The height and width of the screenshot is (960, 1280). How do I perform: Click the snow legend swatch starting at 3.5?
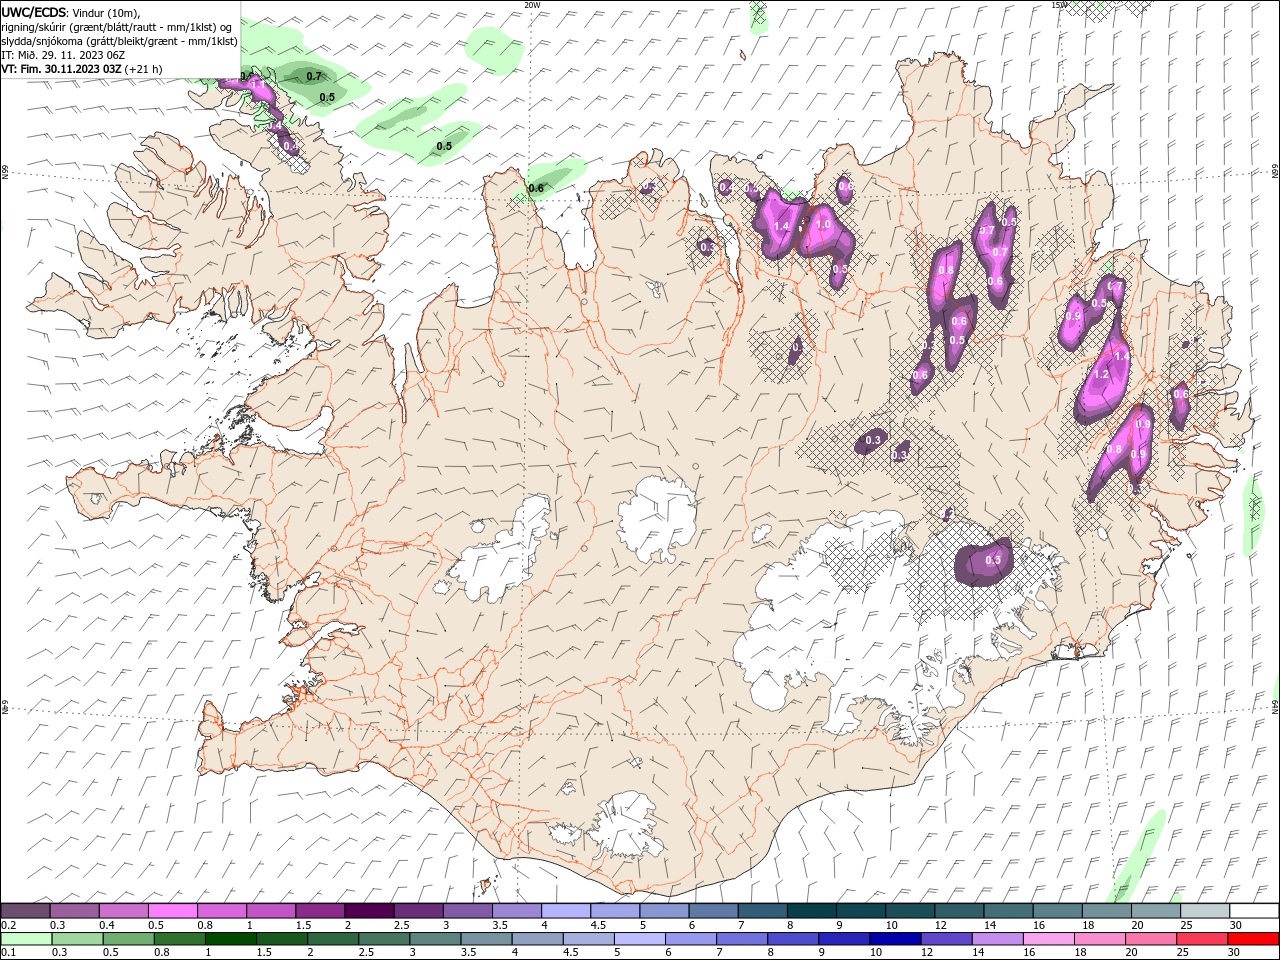pyautogui.click(x=516, y=911)
